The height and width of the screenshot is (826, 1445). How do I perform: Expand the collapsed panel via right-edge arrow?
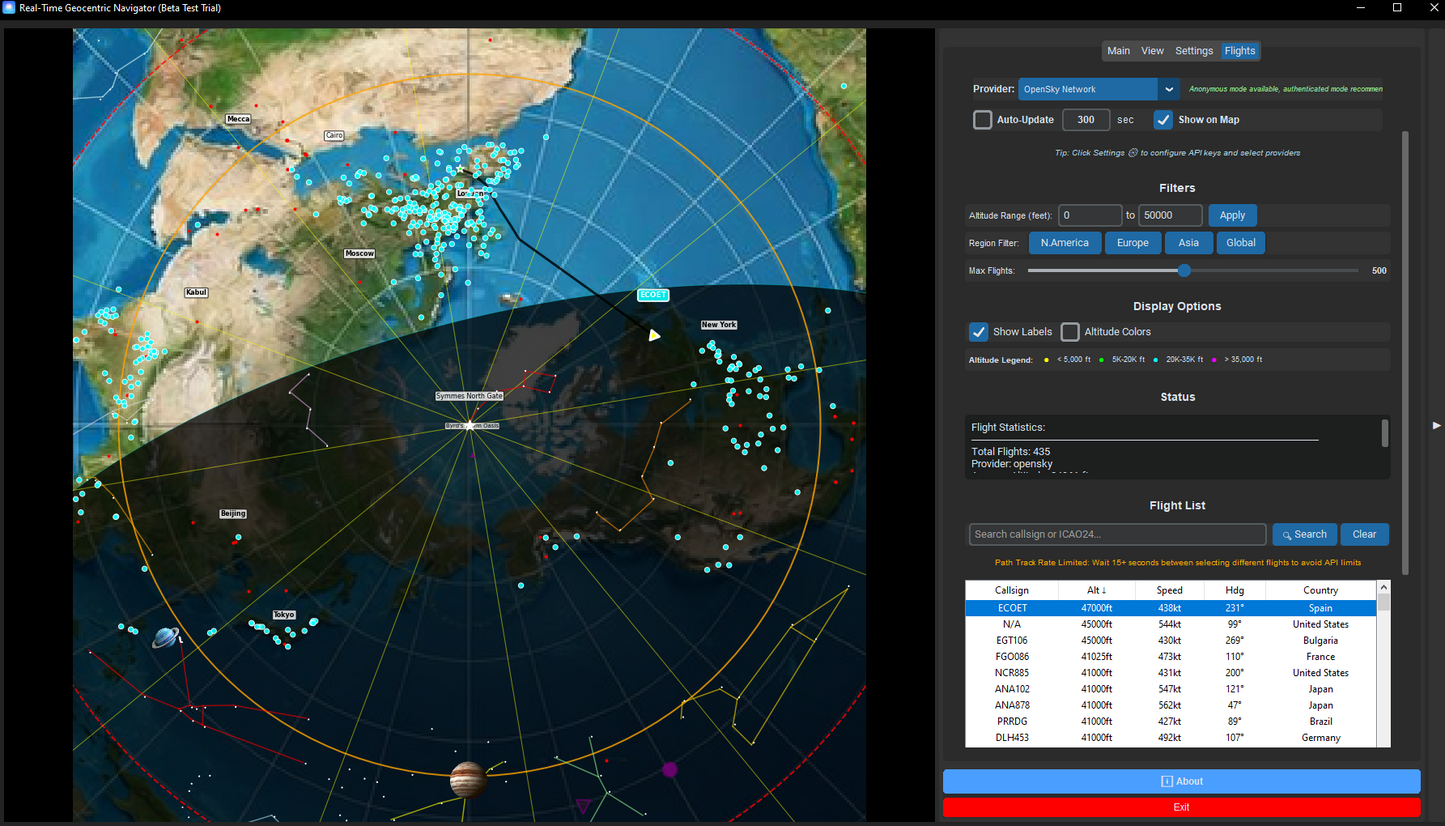pyautogui.click(x=1436, y=425)
